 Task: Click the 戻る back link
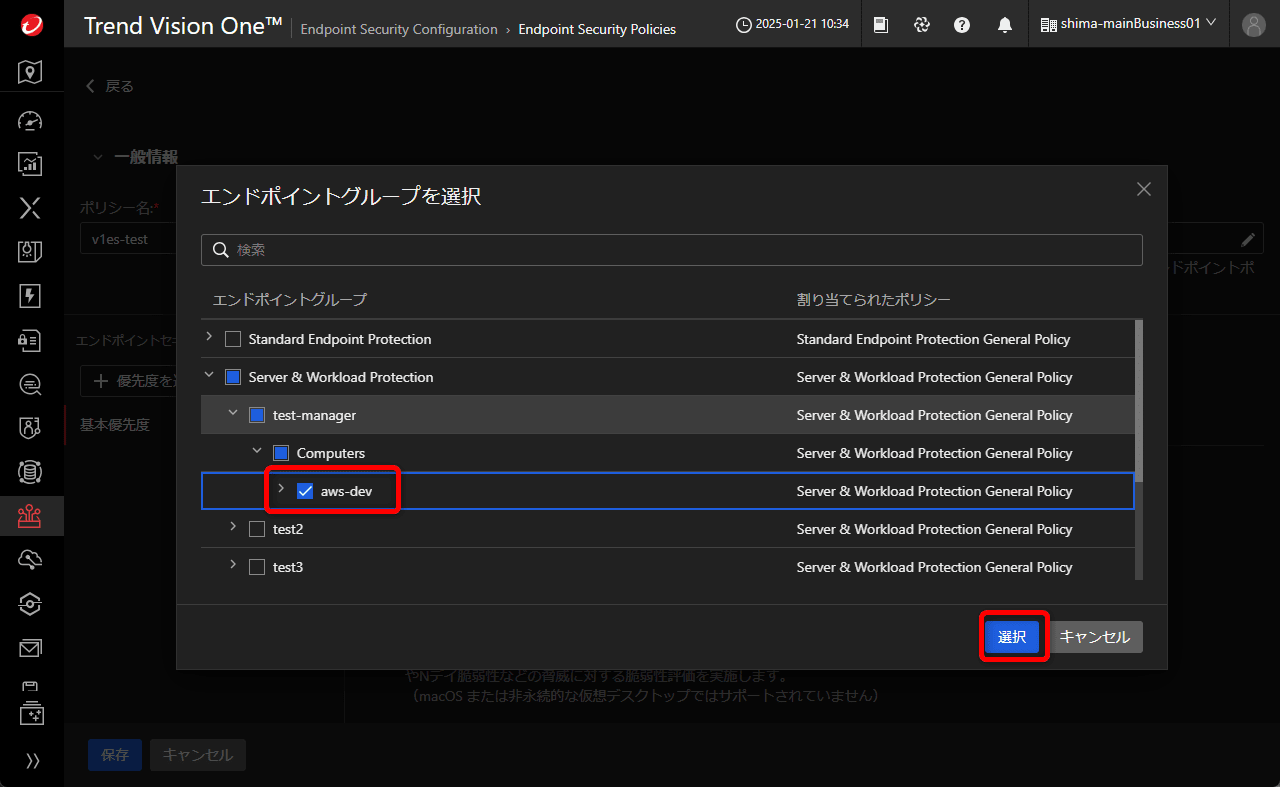(x=109, y=86)
